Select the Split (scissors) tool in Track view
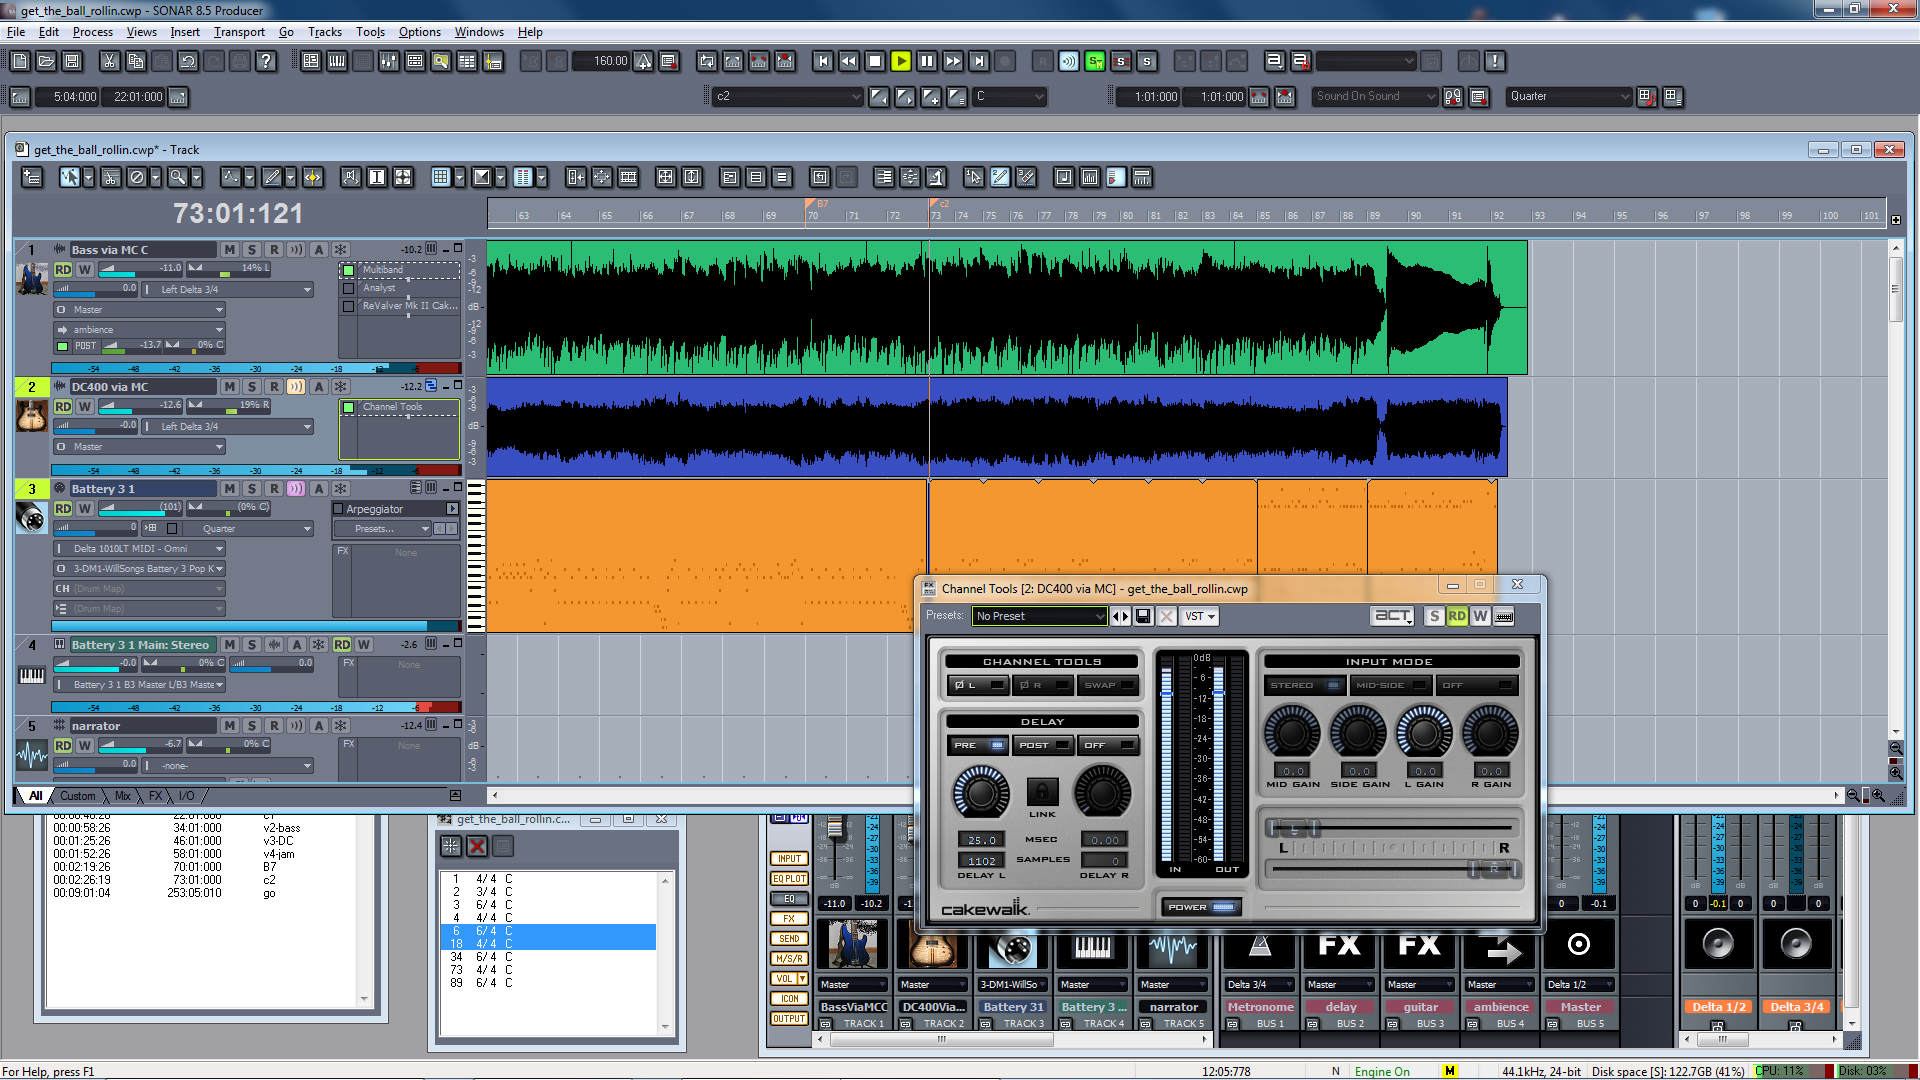The image size is (1920, 1080). pos(111,178)
